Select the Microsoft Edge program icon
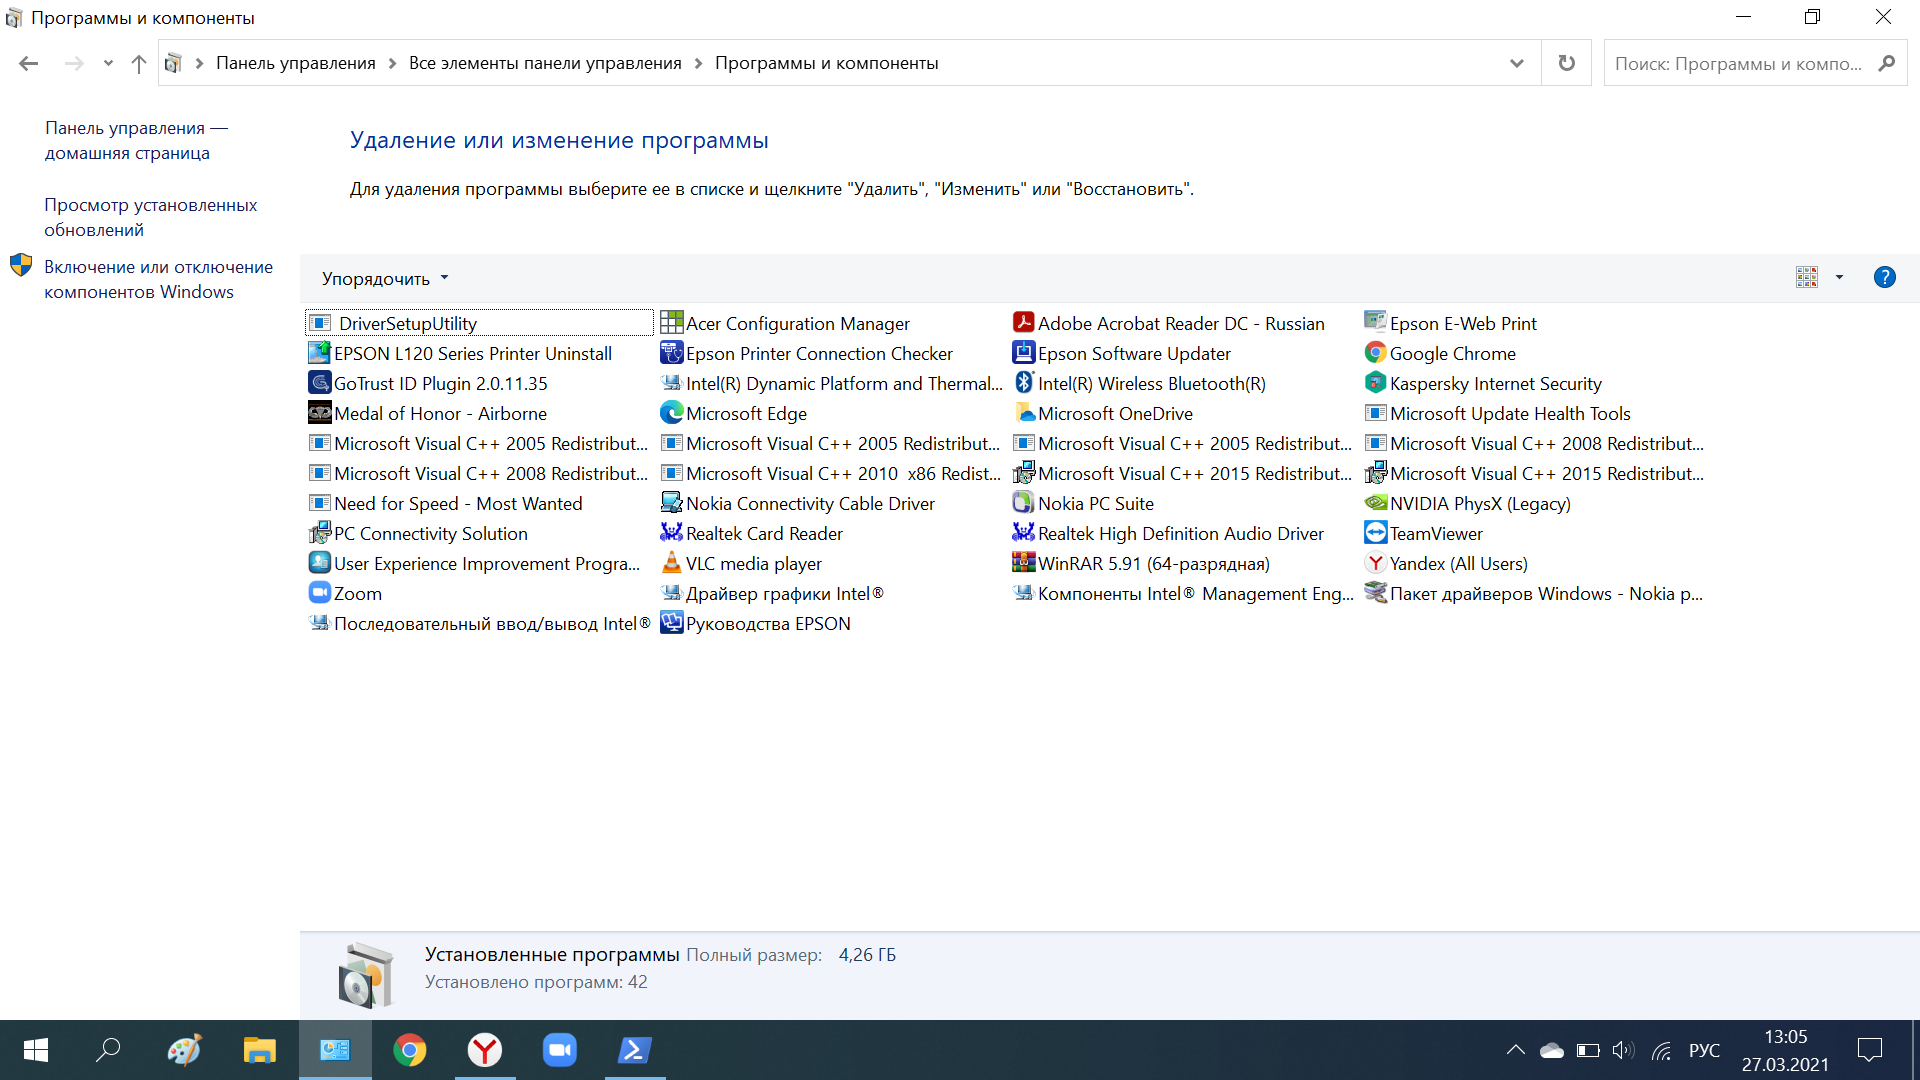This screenshot has height=1080, width=1920. pyautogui.click(x=671, y=413)
